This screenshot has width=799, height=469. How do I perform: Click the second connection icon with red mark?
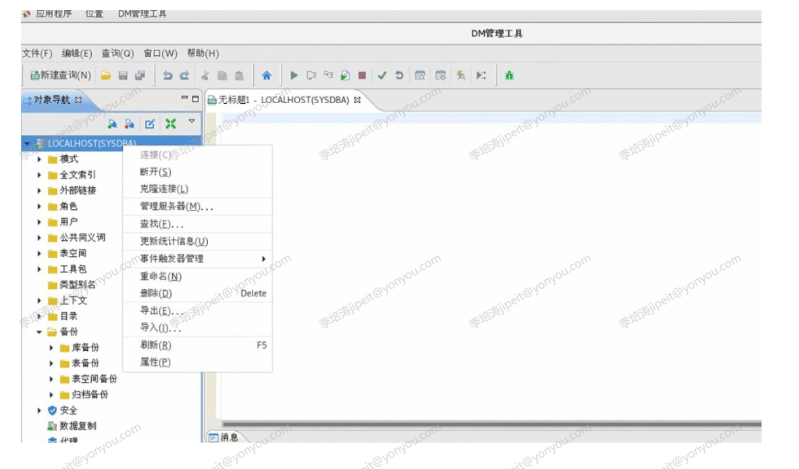pos(129,124)
